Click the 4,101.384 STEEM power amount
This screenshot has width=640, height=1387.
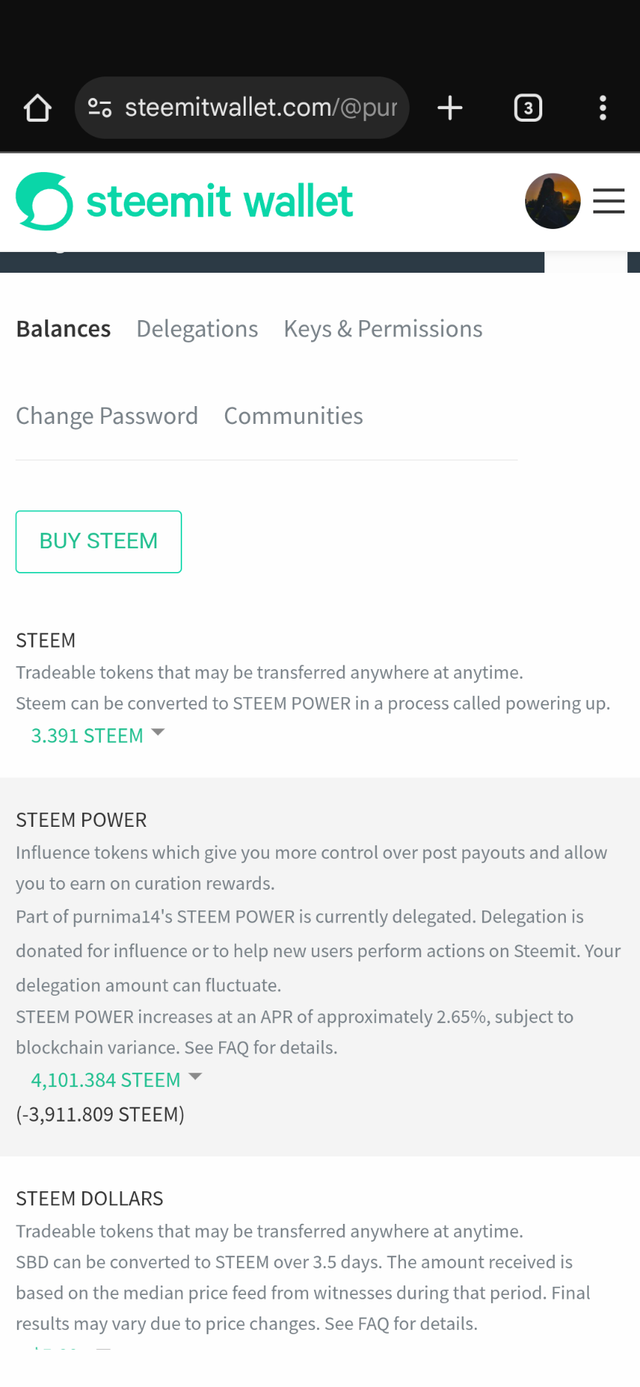coord(106,1080)
